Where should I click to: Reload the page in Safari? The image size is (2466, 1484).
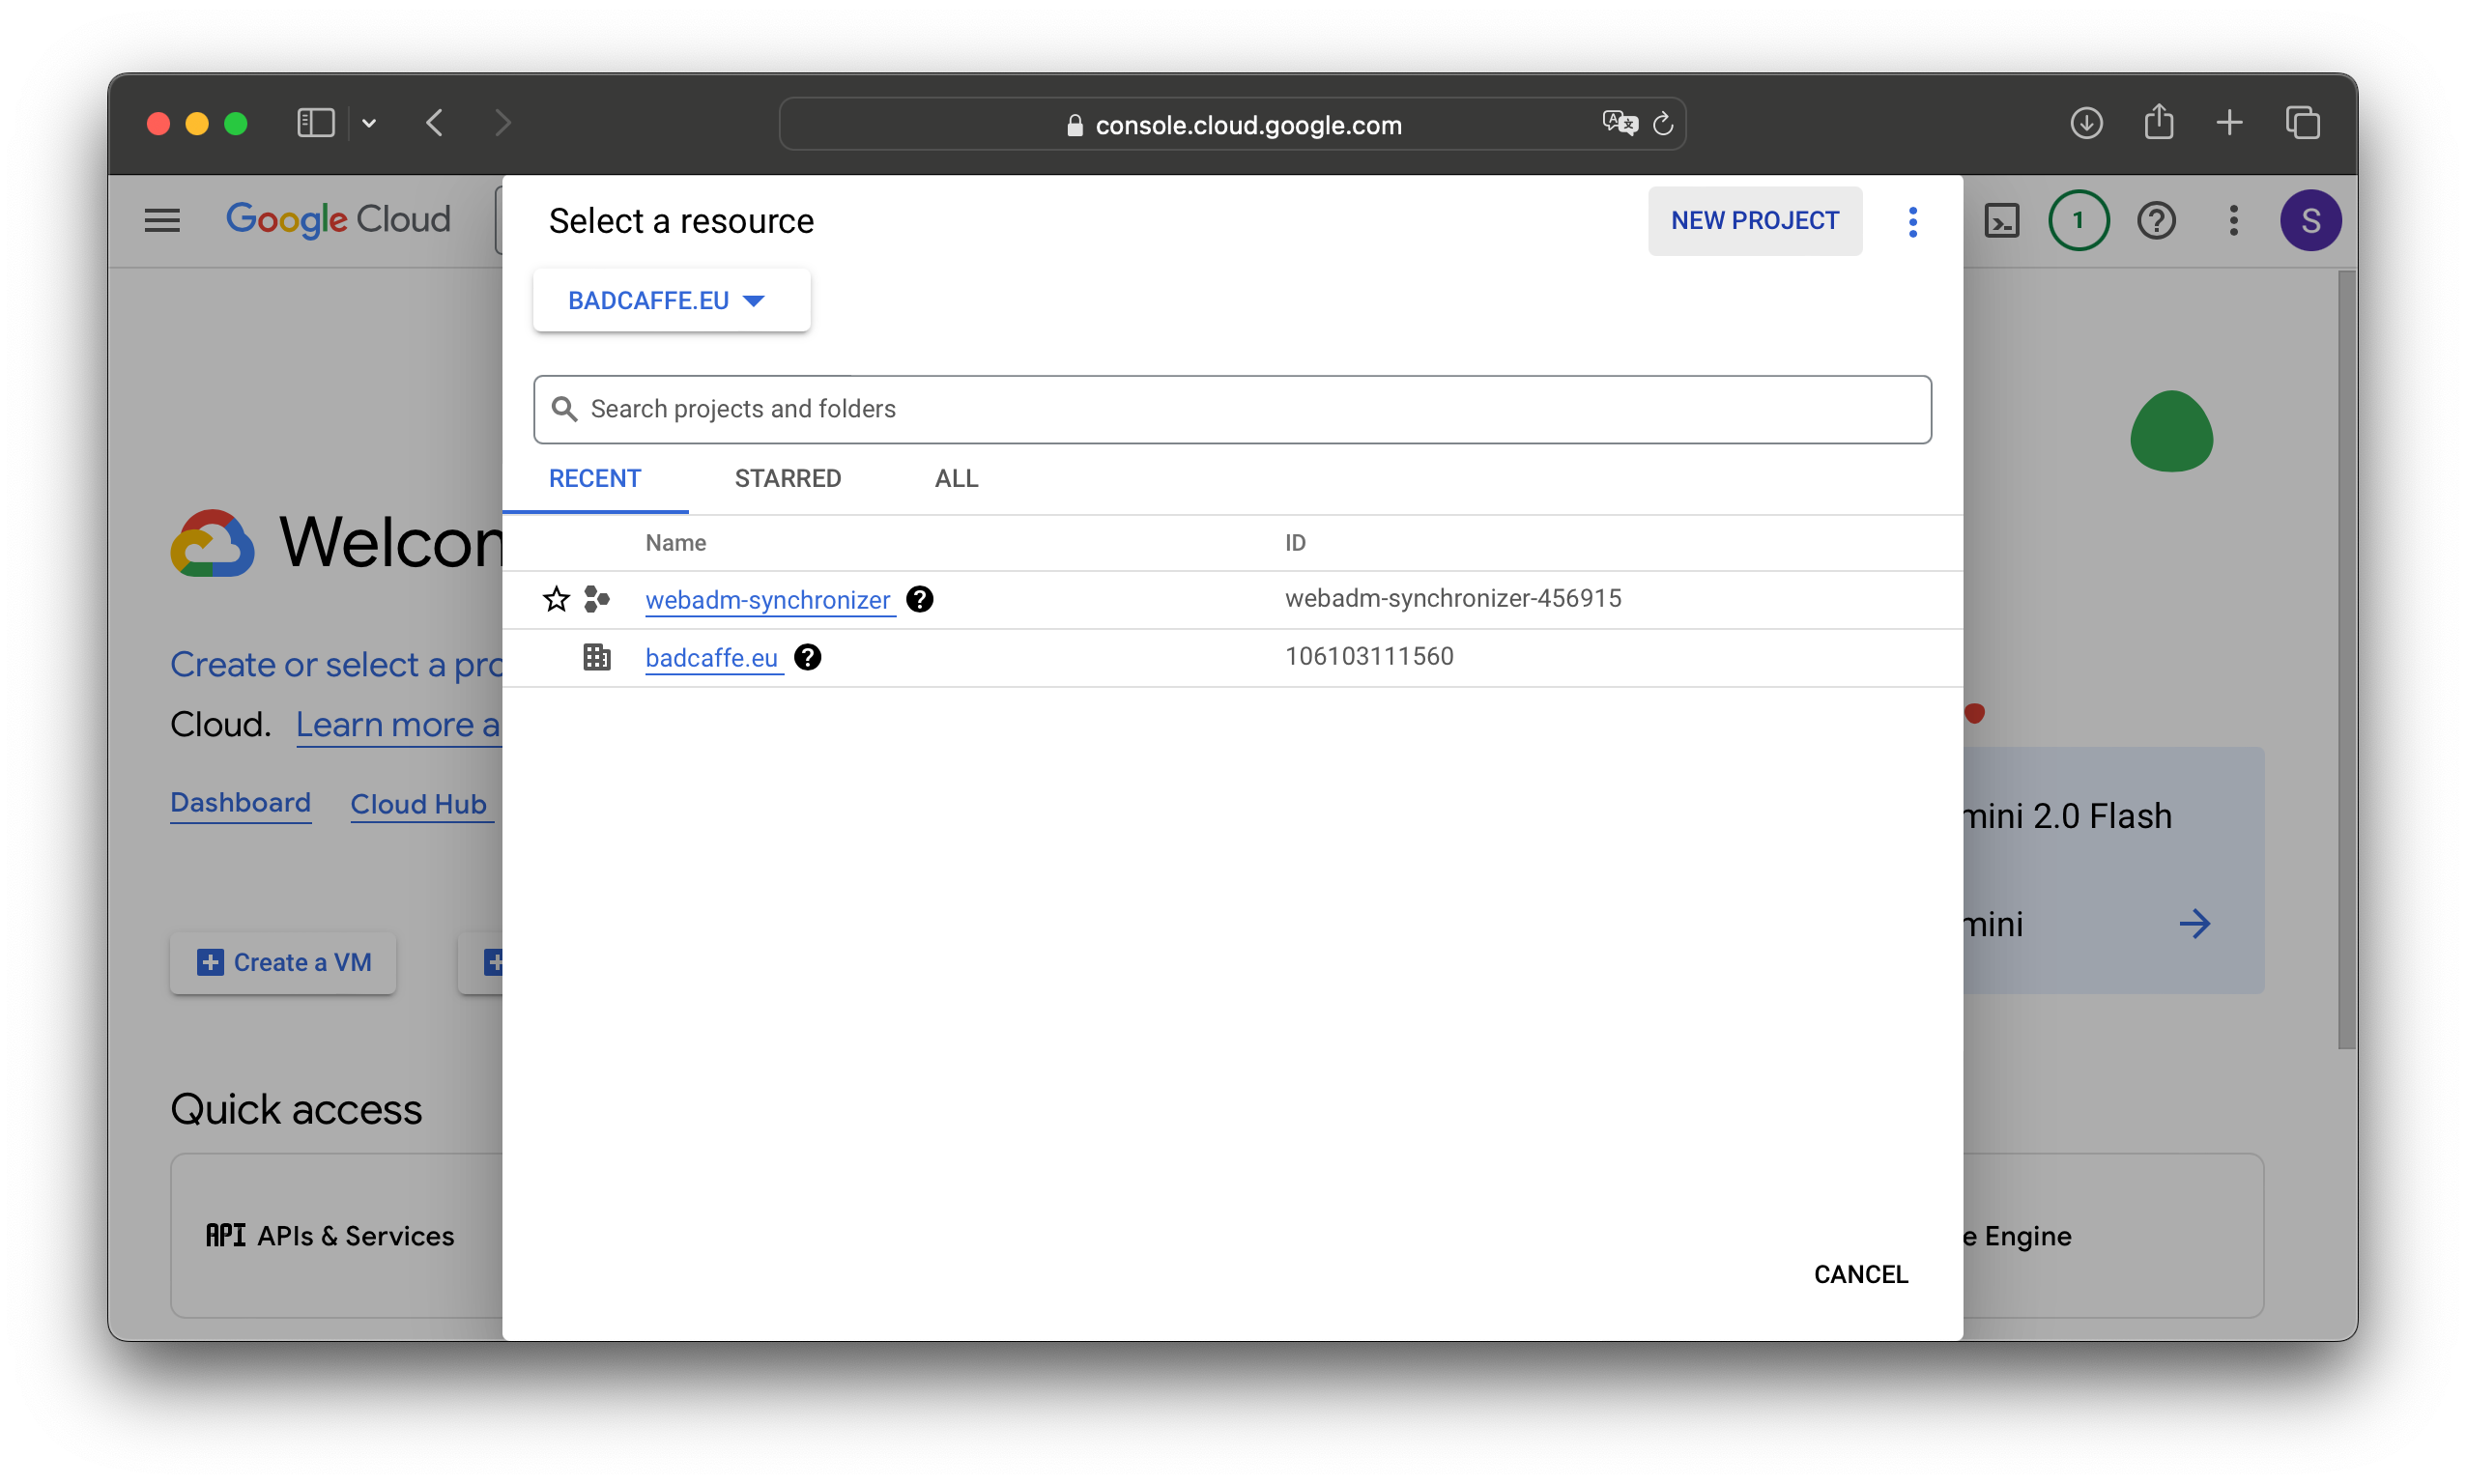(x=1663, y=124)
